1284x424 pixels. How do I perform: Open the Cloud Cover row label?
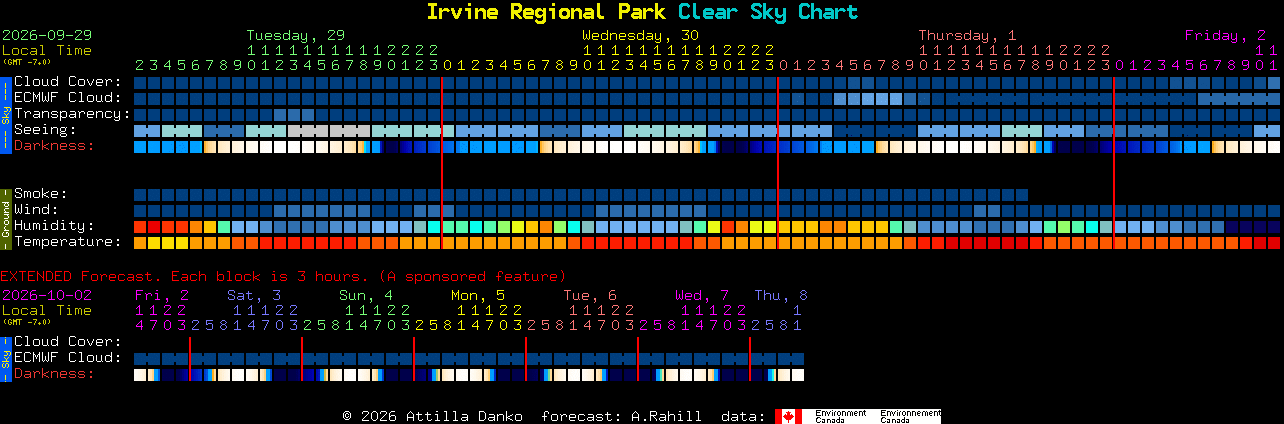point(67,82)
